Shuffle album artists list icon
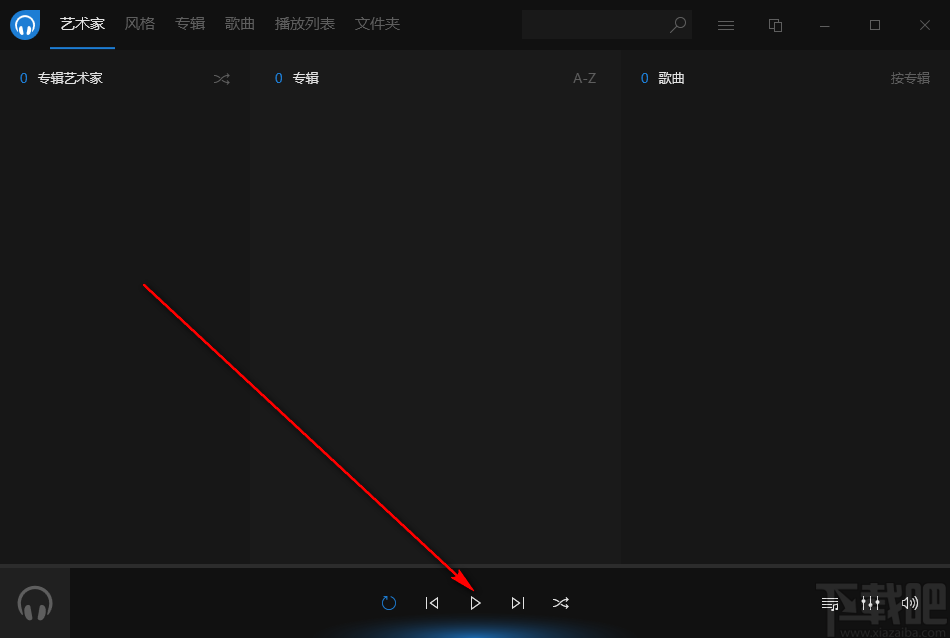950x638 pixels. (x=222, y=79)
